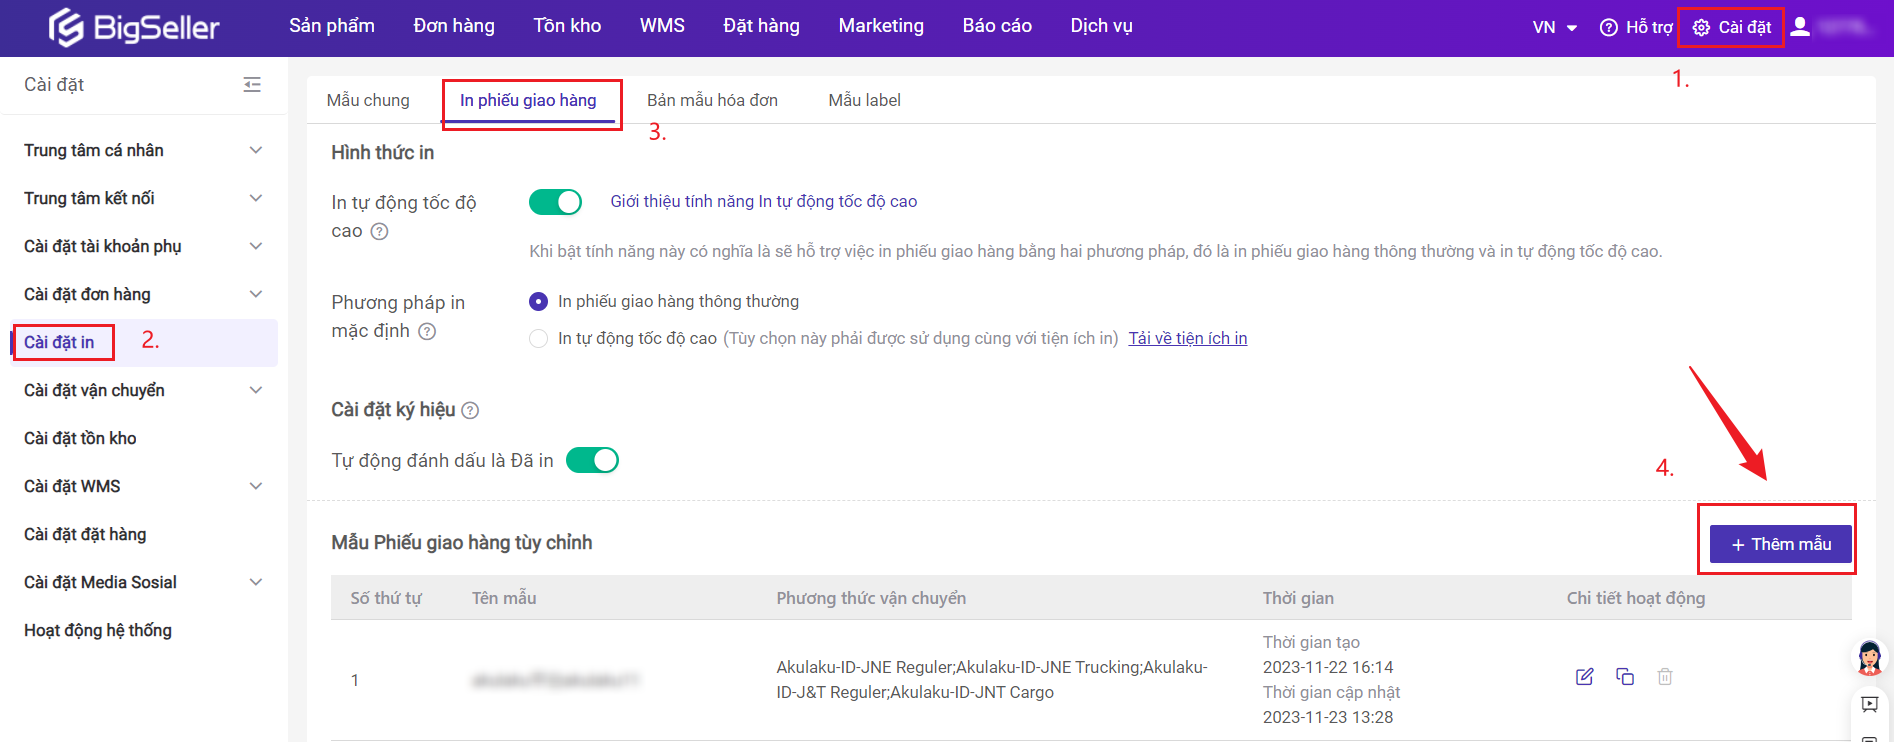
Task: Toggle Tự động đánh dấu là Đã in switch
Action: click(592, 460)
